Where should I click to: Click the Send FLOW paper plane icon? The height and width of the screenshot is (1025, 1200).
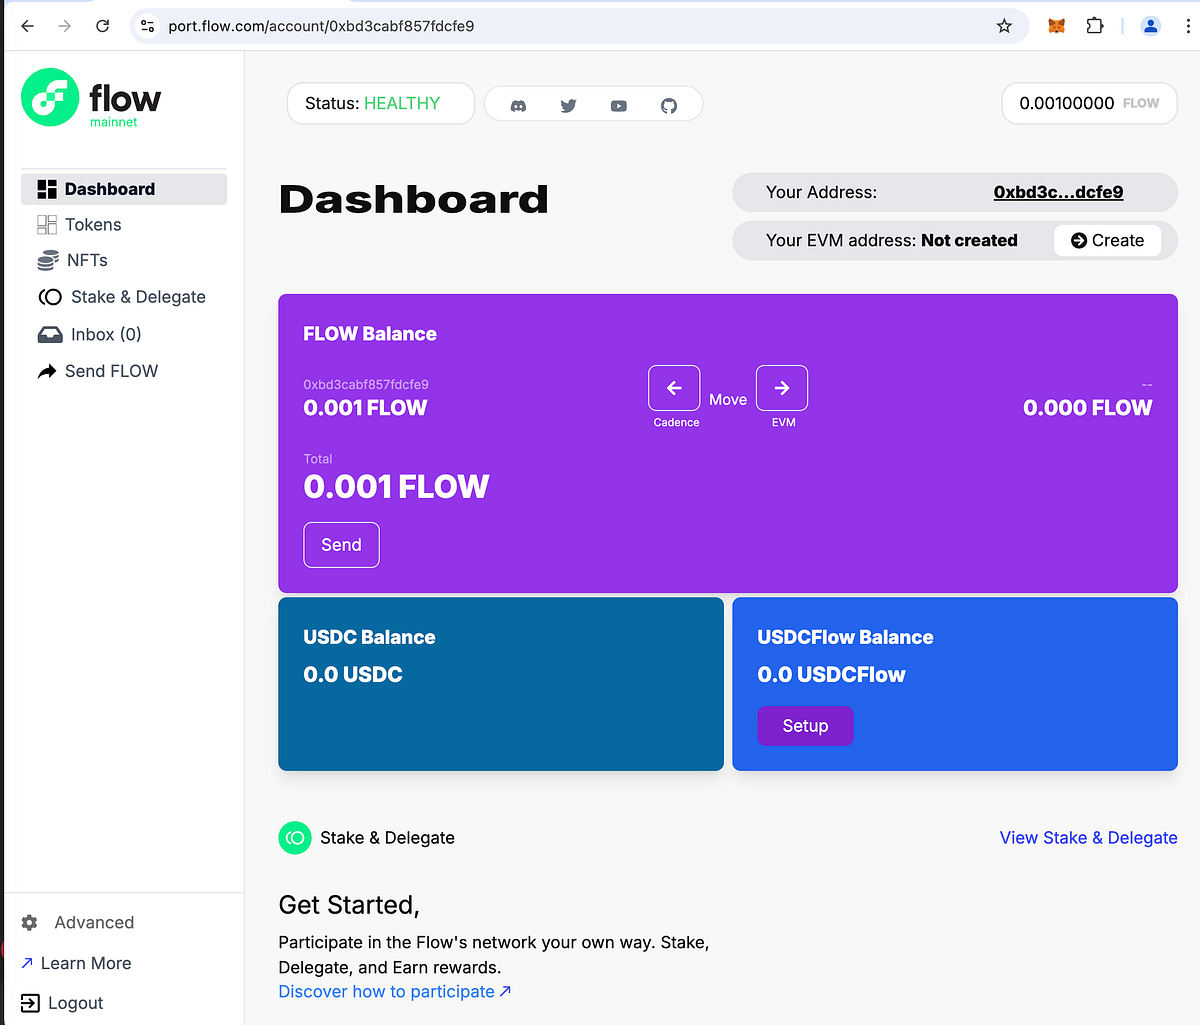point(46,370)
